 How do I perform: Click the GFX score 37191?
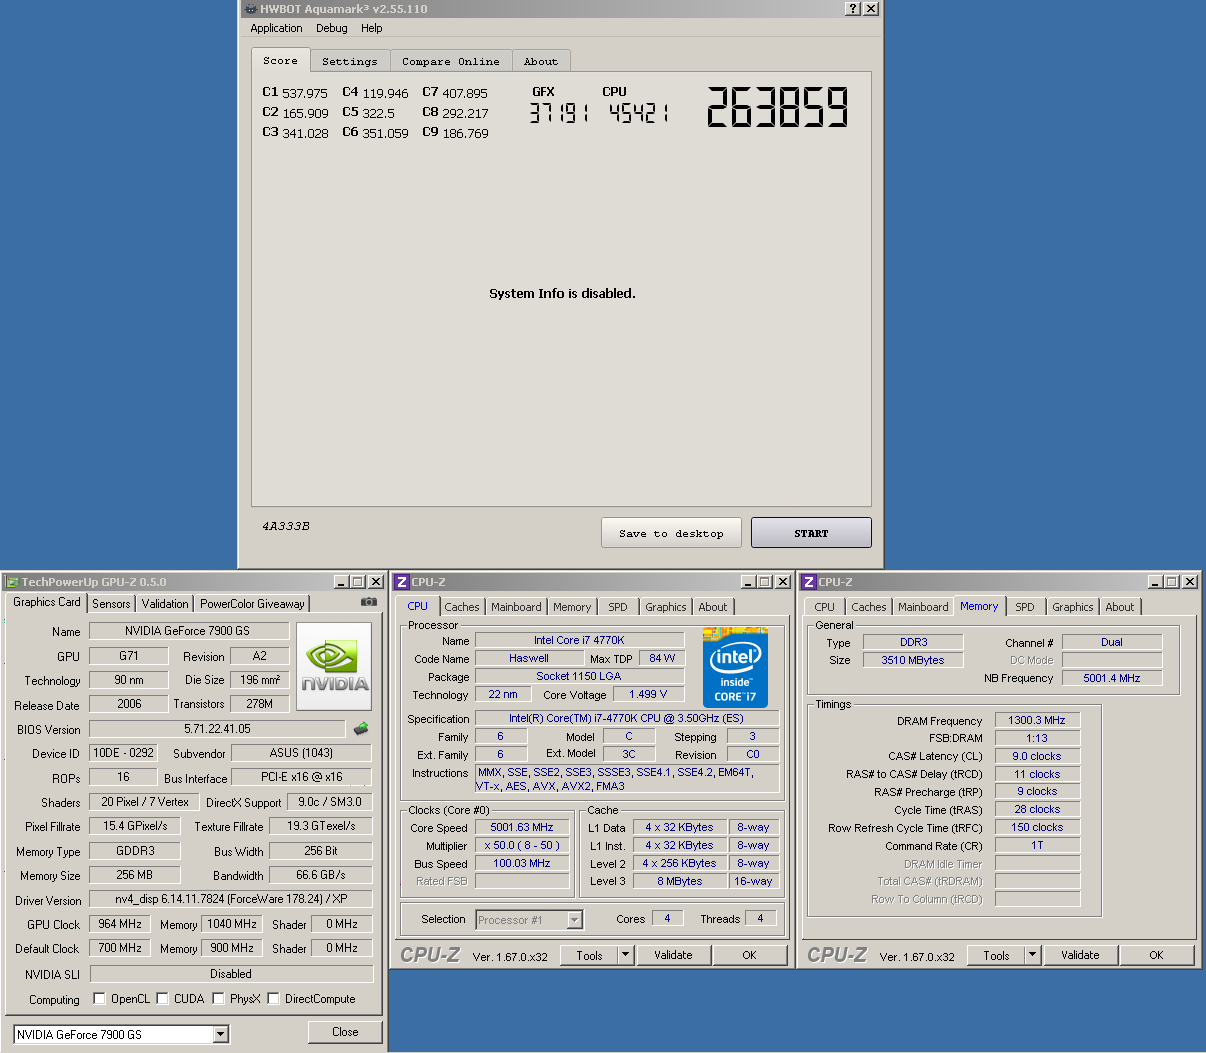[x=558, y=114]
